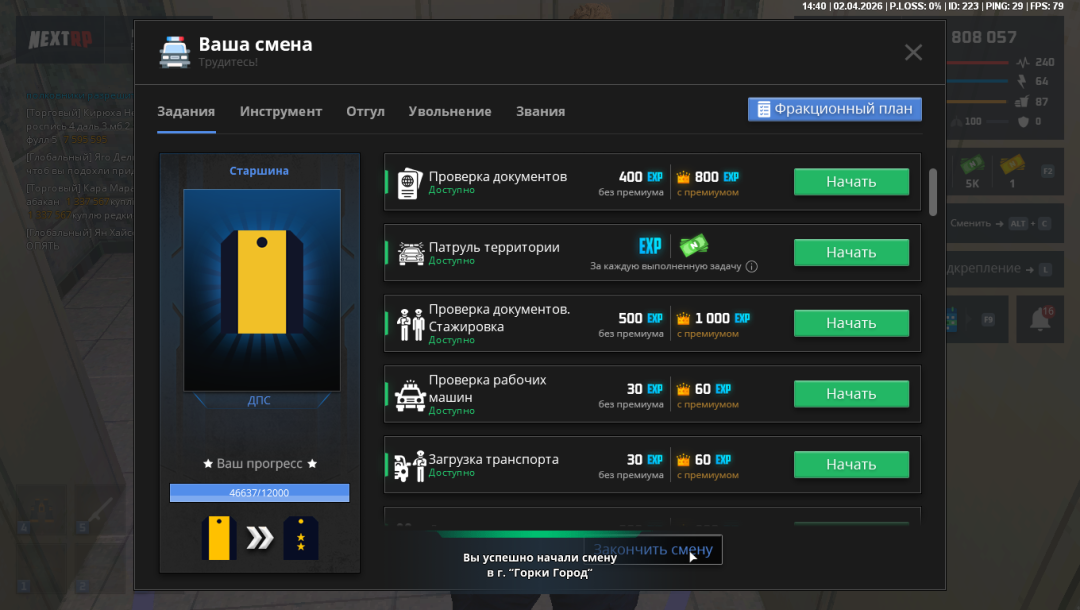Click the next rank insignia with stars

(301, 538)
